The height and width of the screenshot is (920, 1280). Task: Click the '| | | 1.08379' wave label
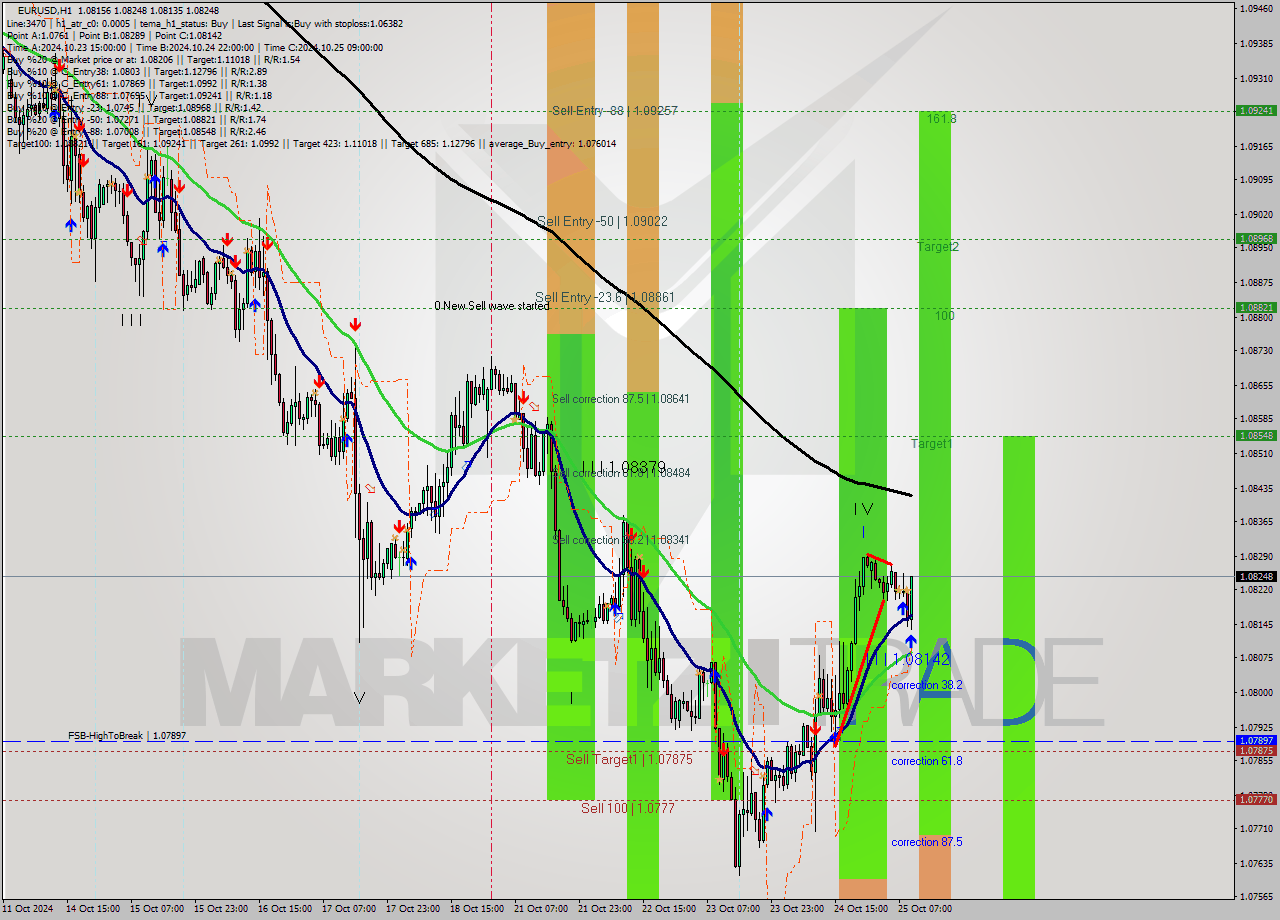click(624, 467)
